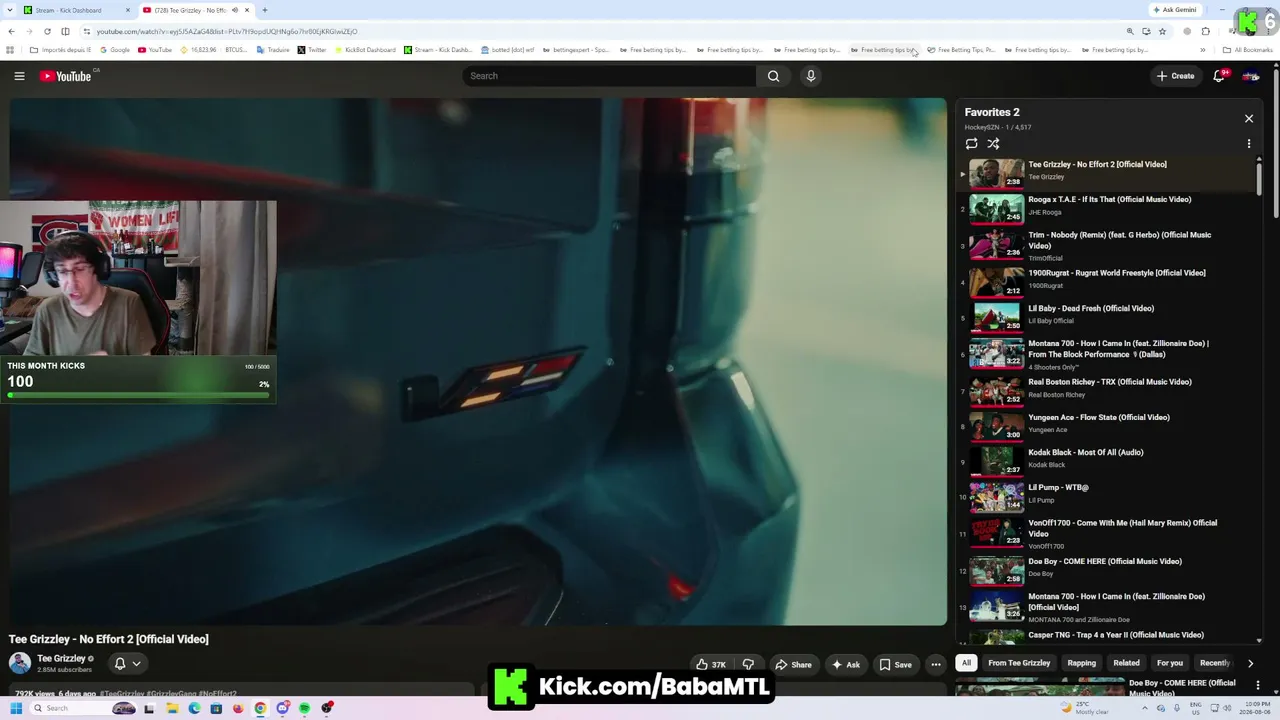Open the notification bell dropdown for Tee Grizzley

pos(127,663)
